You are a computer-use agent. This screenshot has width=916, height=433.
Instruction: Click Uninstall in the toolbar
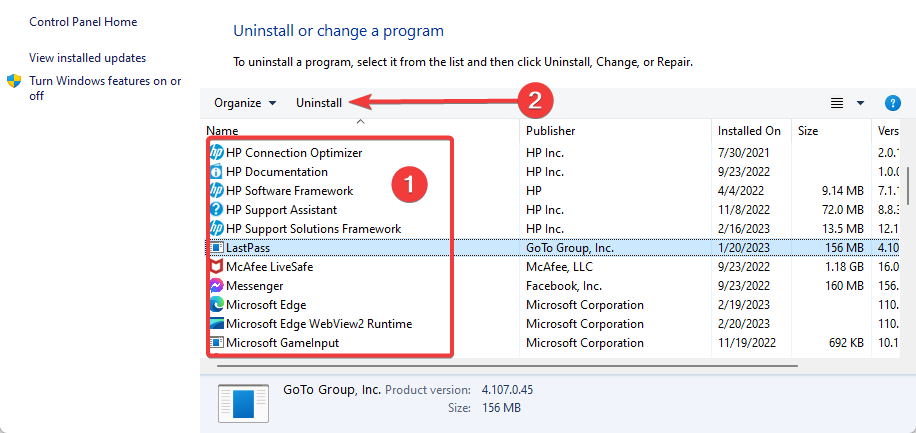pyautogui.click(x=319, y=103)
